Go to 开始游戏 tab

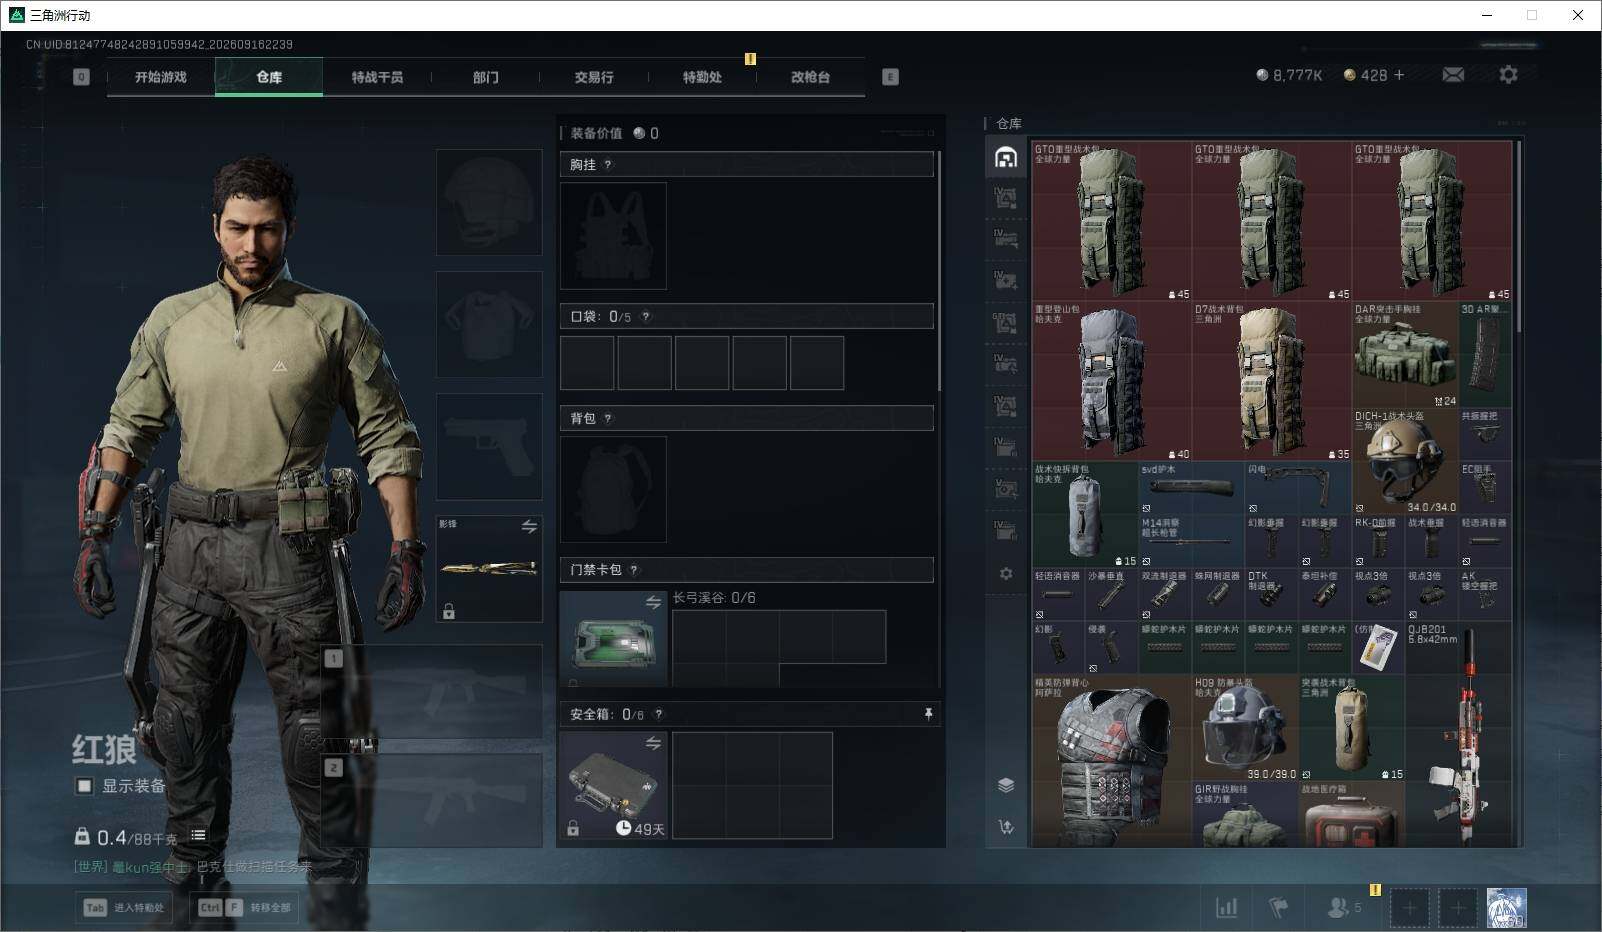[x=161, y=77]
